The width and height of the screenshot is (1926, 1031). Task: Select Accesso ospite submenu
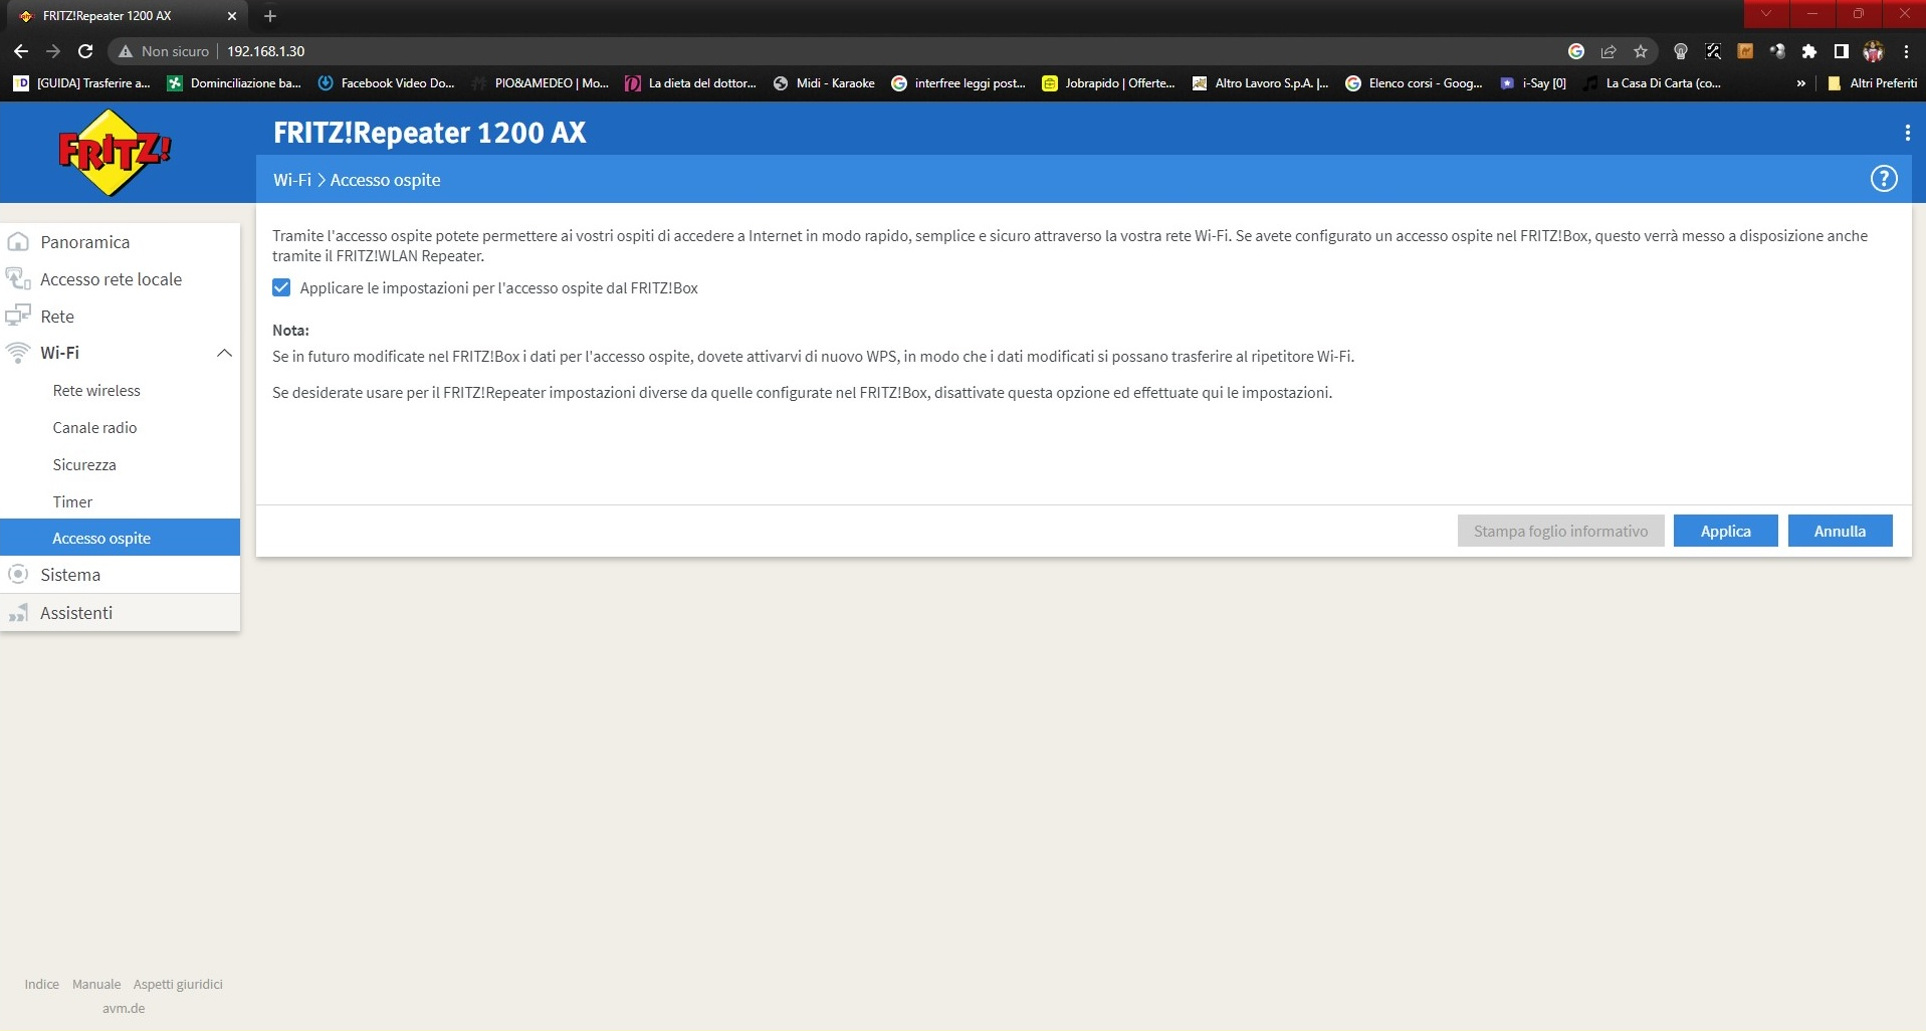pos(120,538)
